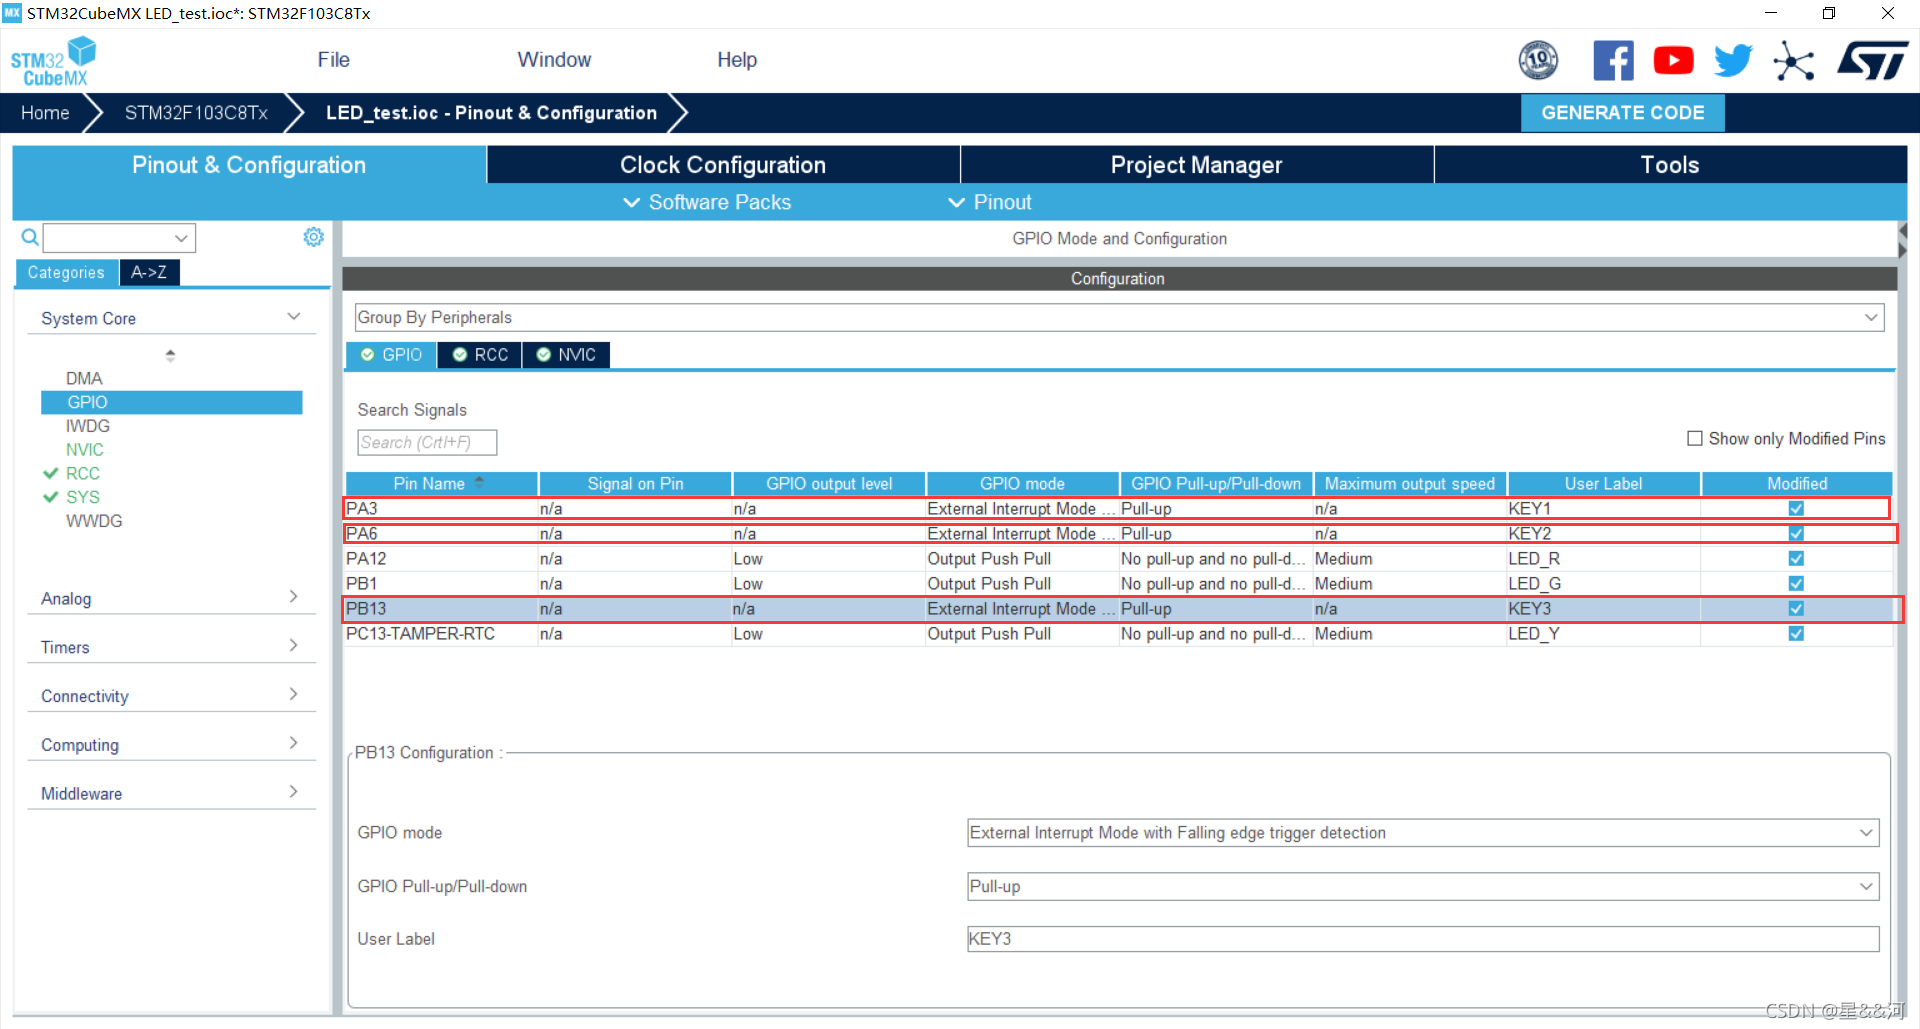Open the sidebar search combo box dropdown
The image size is (1920, 1029).
(181, 238)
